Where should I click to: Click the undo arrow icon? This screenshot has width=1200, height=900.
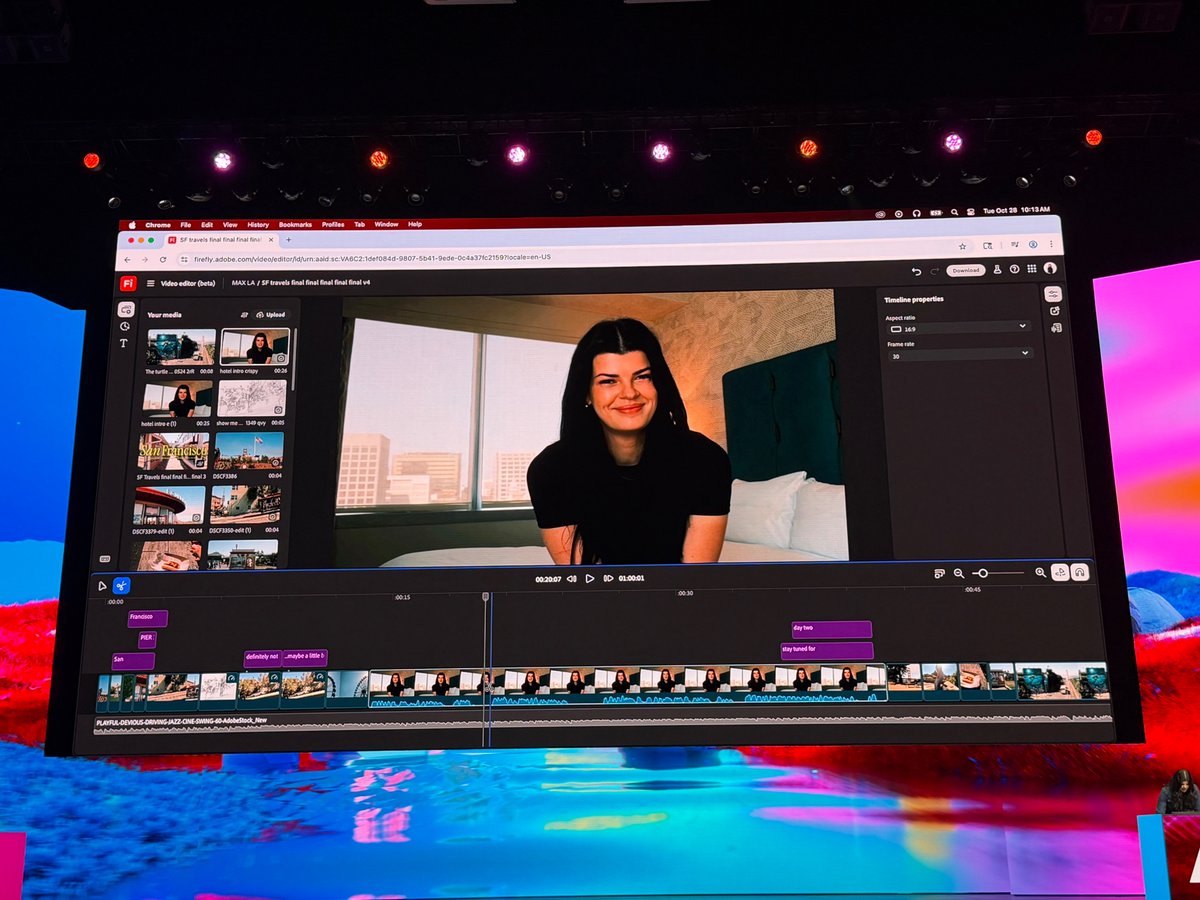click(916, 271)
